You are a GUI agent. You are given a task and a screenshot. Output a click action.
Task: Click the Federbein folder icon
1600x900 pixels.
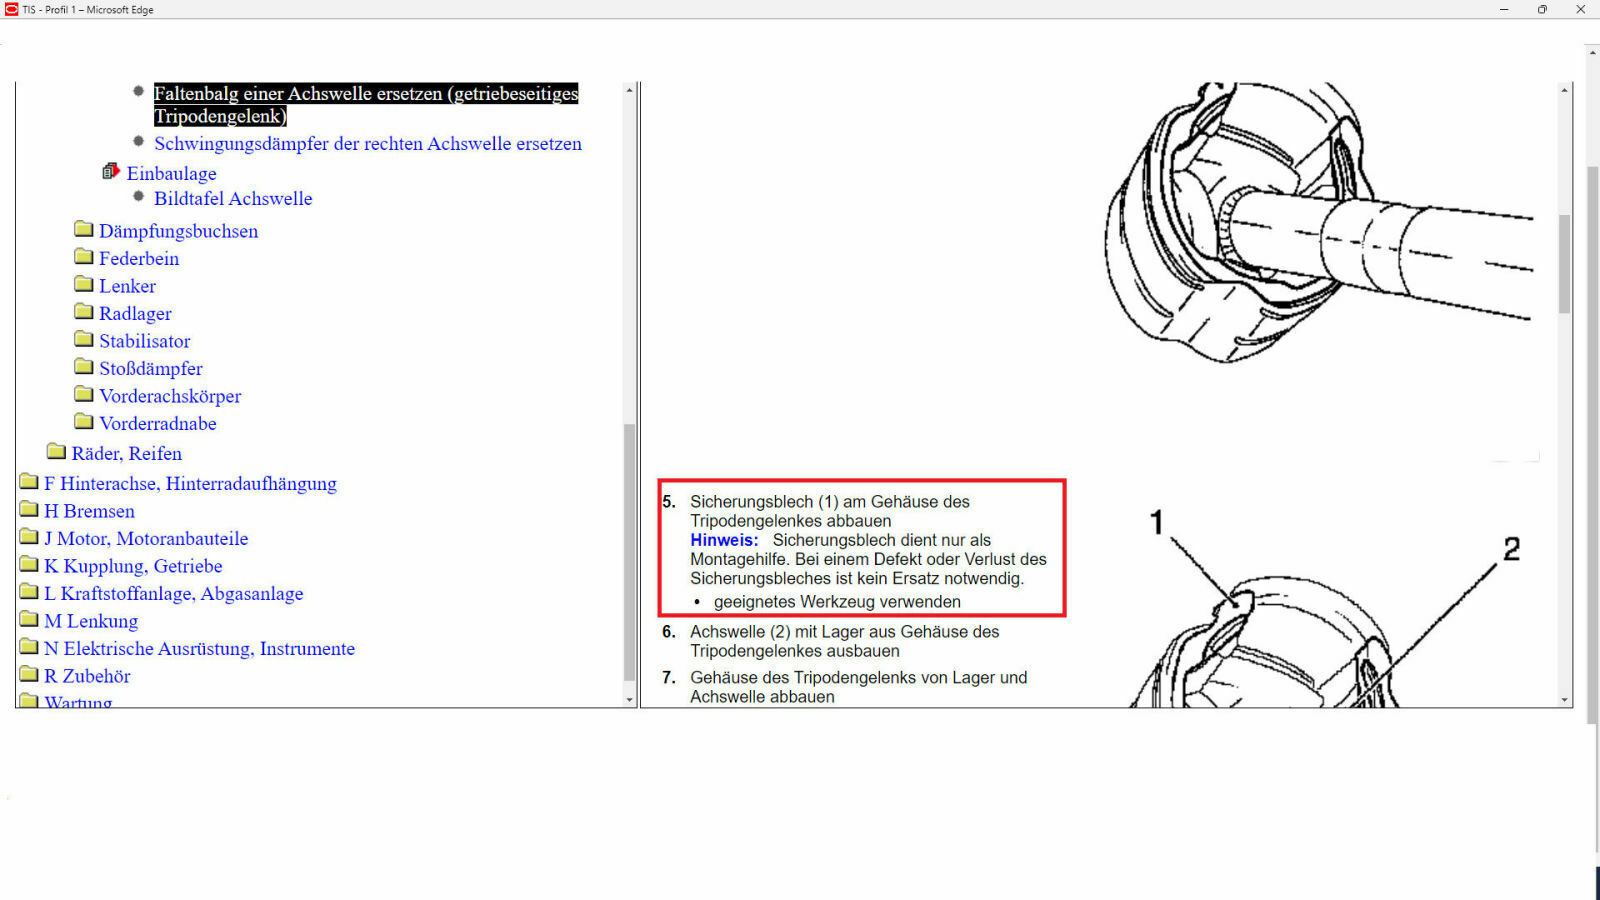(84, 257)
